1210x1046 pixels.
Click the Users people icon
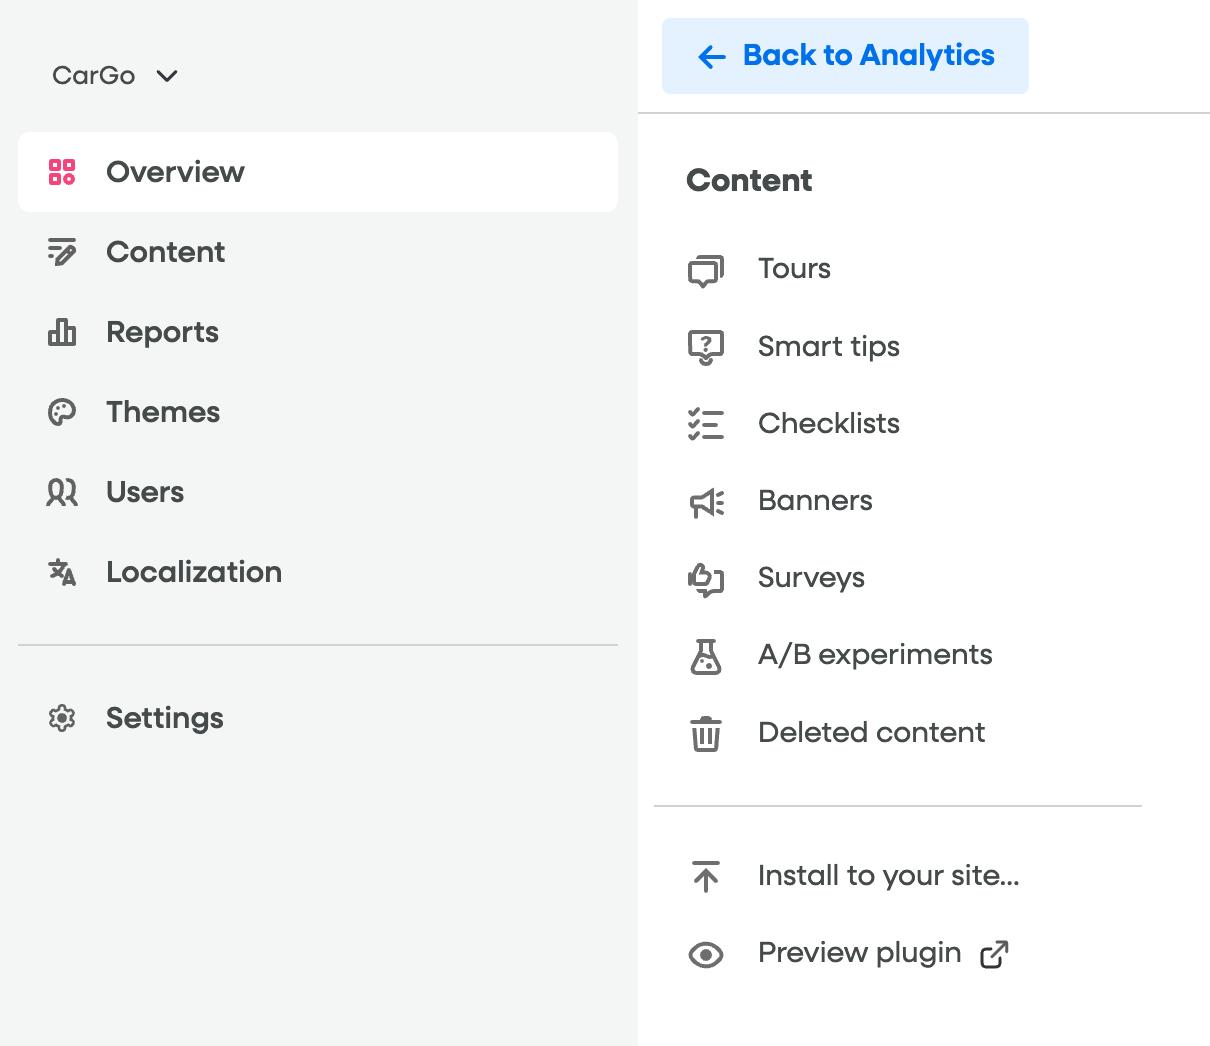point(62,492)
